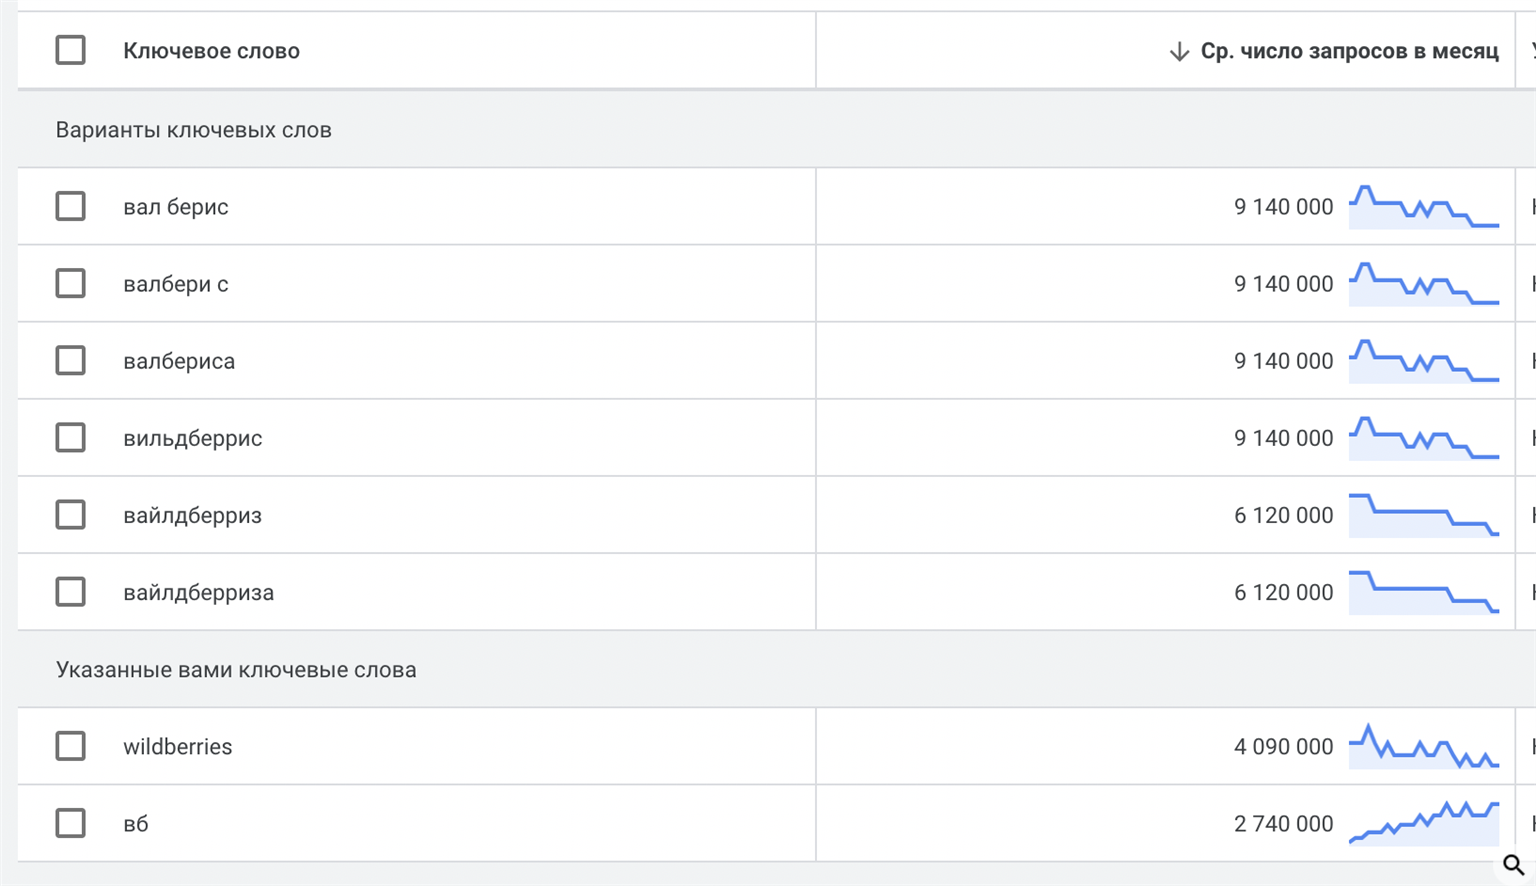
Task: Select the 'валбери с' row checkbox
Action: coord(70,284)
